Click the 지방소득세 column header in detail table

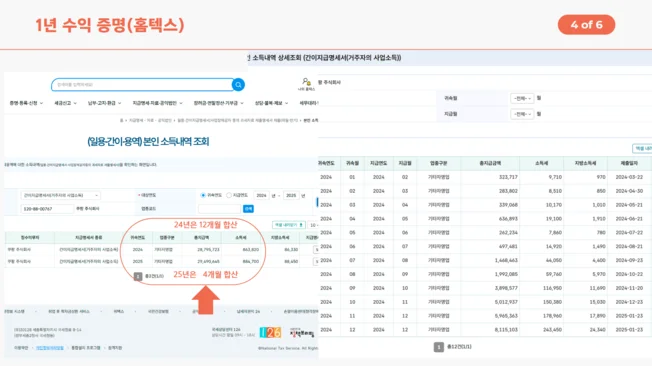[585, 163]
